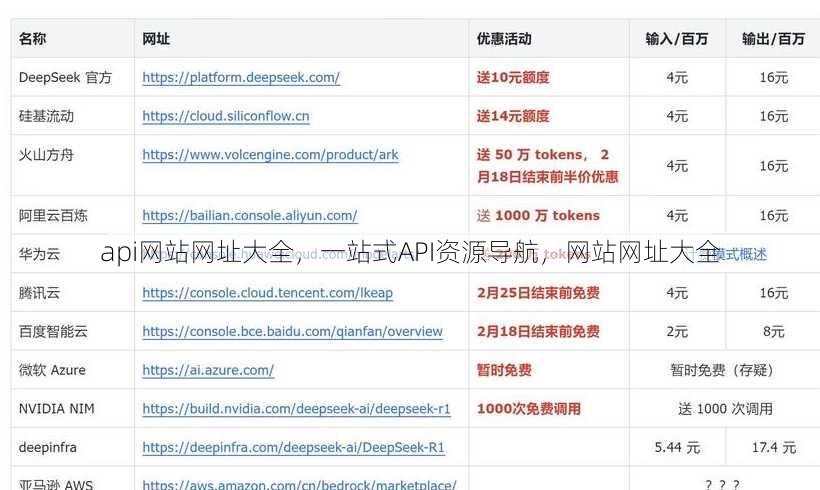Click the 17.4 元 output price
Image resolution: width=820 pixels, height=490 pixels.
pyautogui.click(x=774, y=448)
